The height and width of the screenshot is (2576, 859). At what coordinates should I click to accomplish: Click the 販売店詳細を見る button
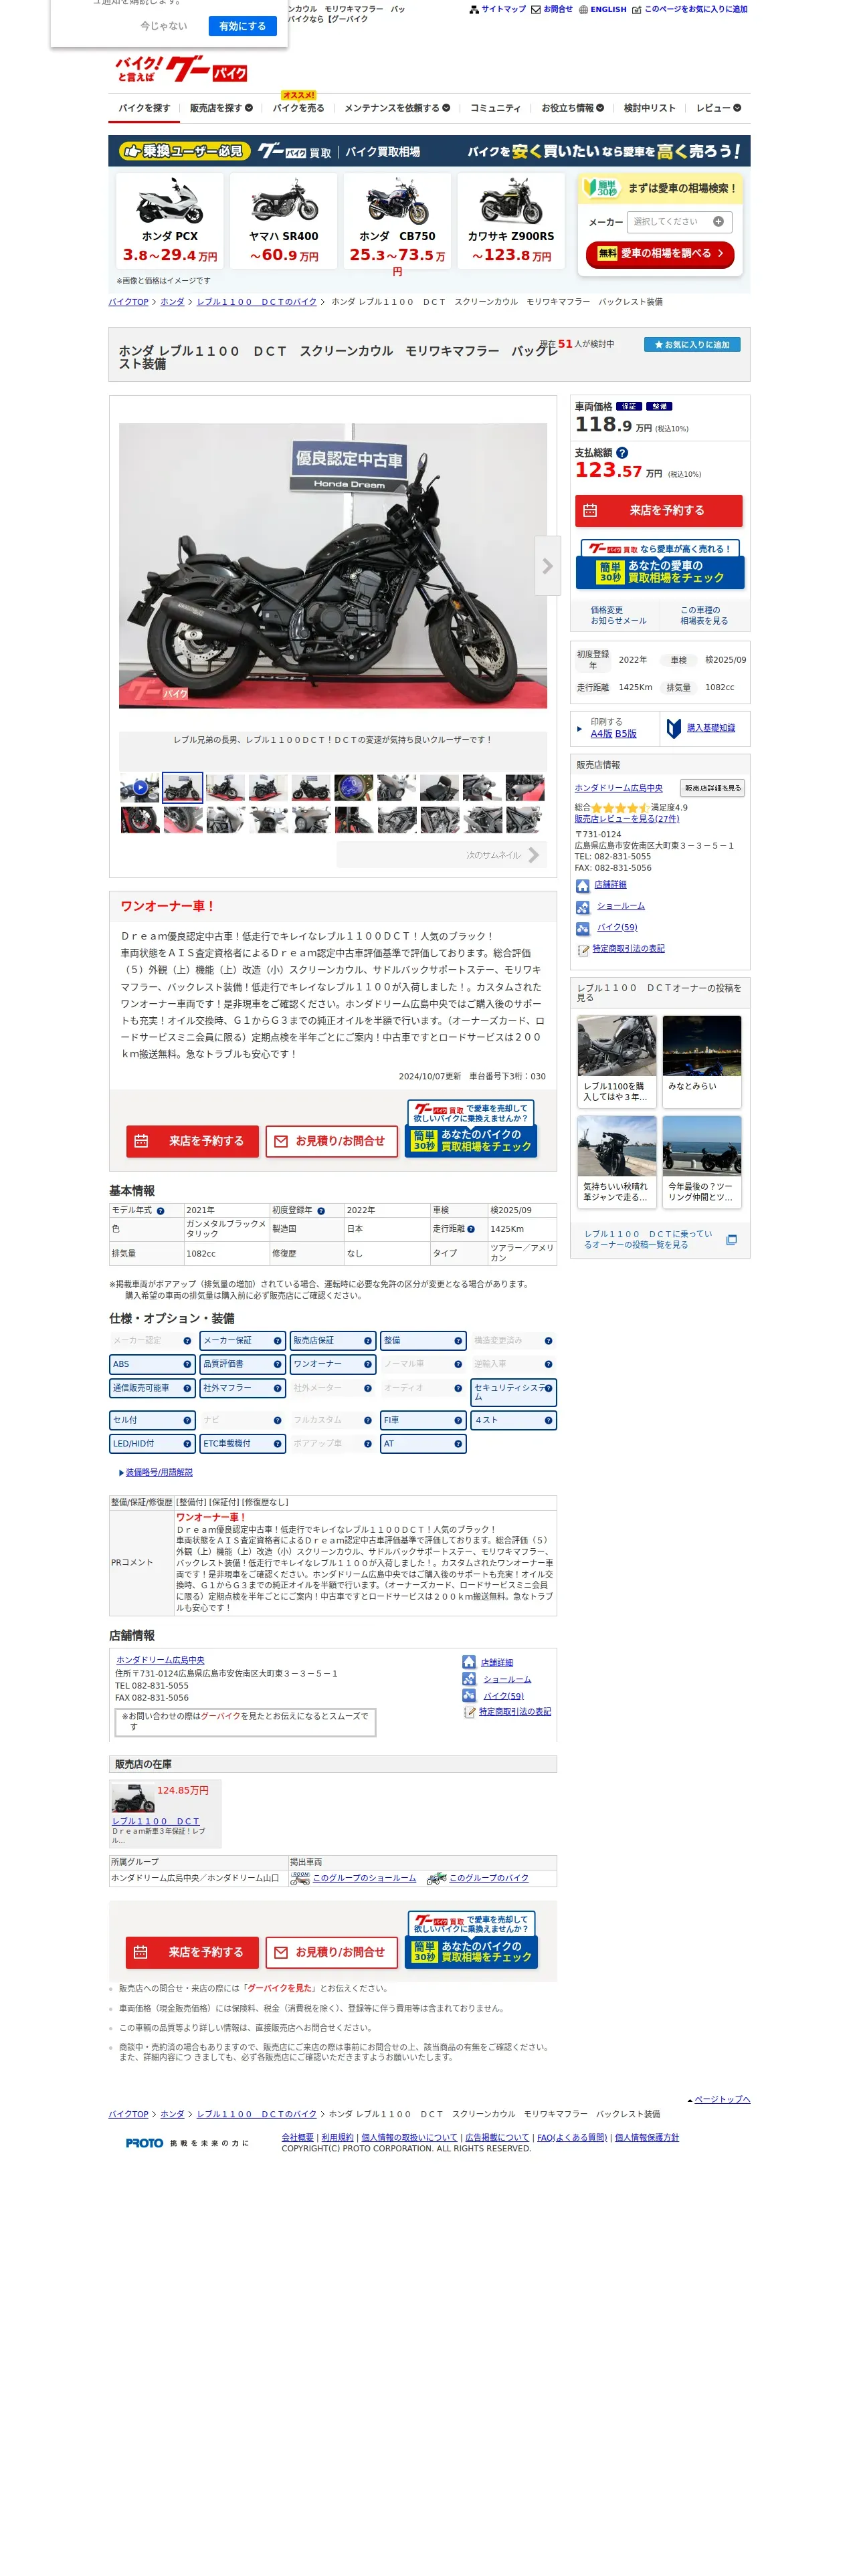(712, 788)
